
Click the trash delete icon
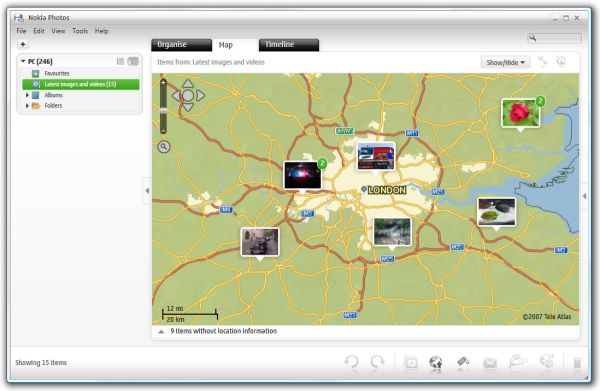tap(577, 363)
